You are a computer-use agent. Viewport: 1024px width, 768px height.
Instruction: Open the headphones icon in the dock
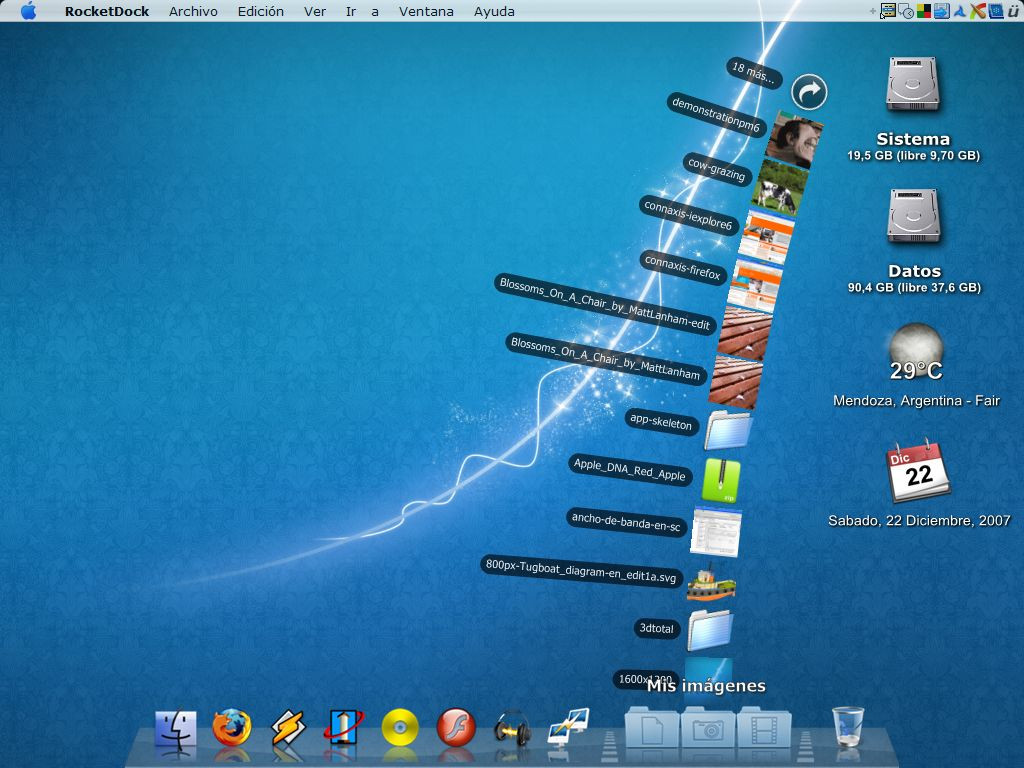tap(511, 728)
